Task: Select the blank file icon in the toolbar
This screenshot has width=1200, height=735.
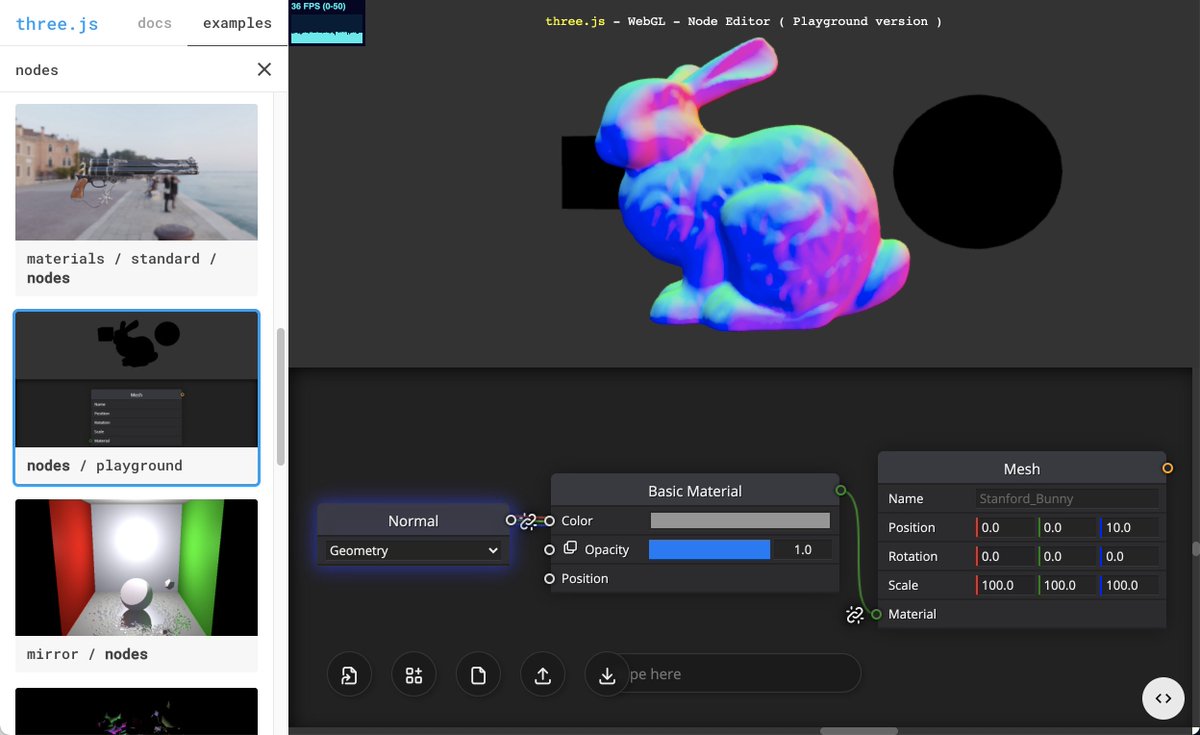Action: tap(478, 674)
